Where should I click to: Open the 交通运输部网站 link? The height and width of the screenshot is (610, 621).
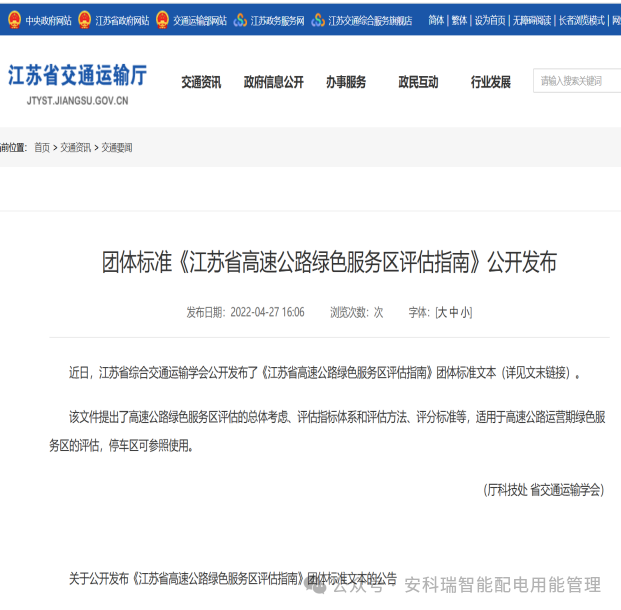(x=200, y=21)
